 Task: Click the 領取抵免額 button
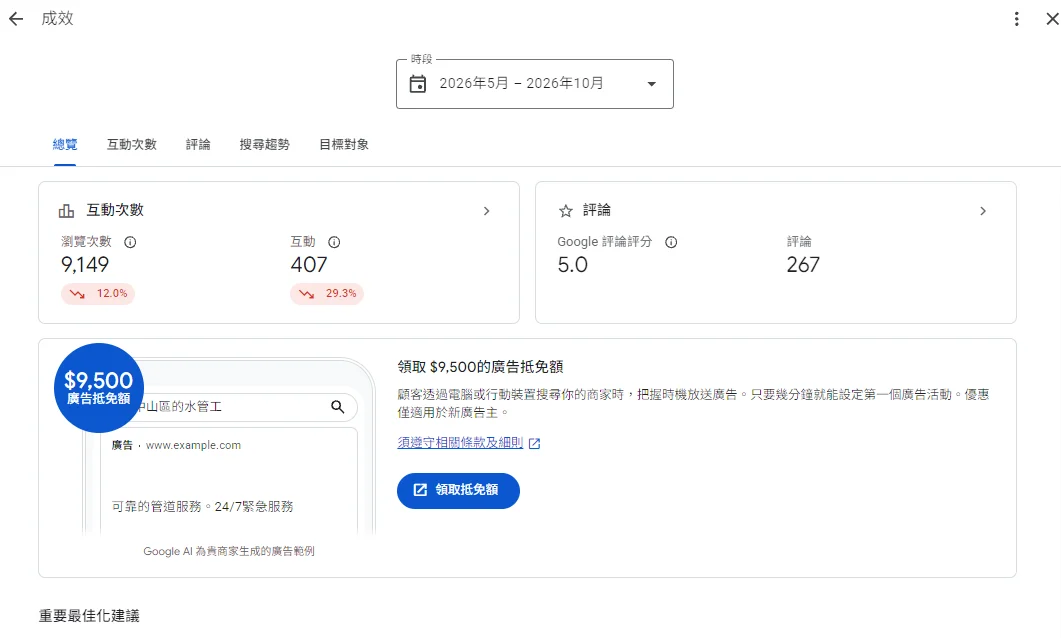pyautogui.click(x=458, y=490)
